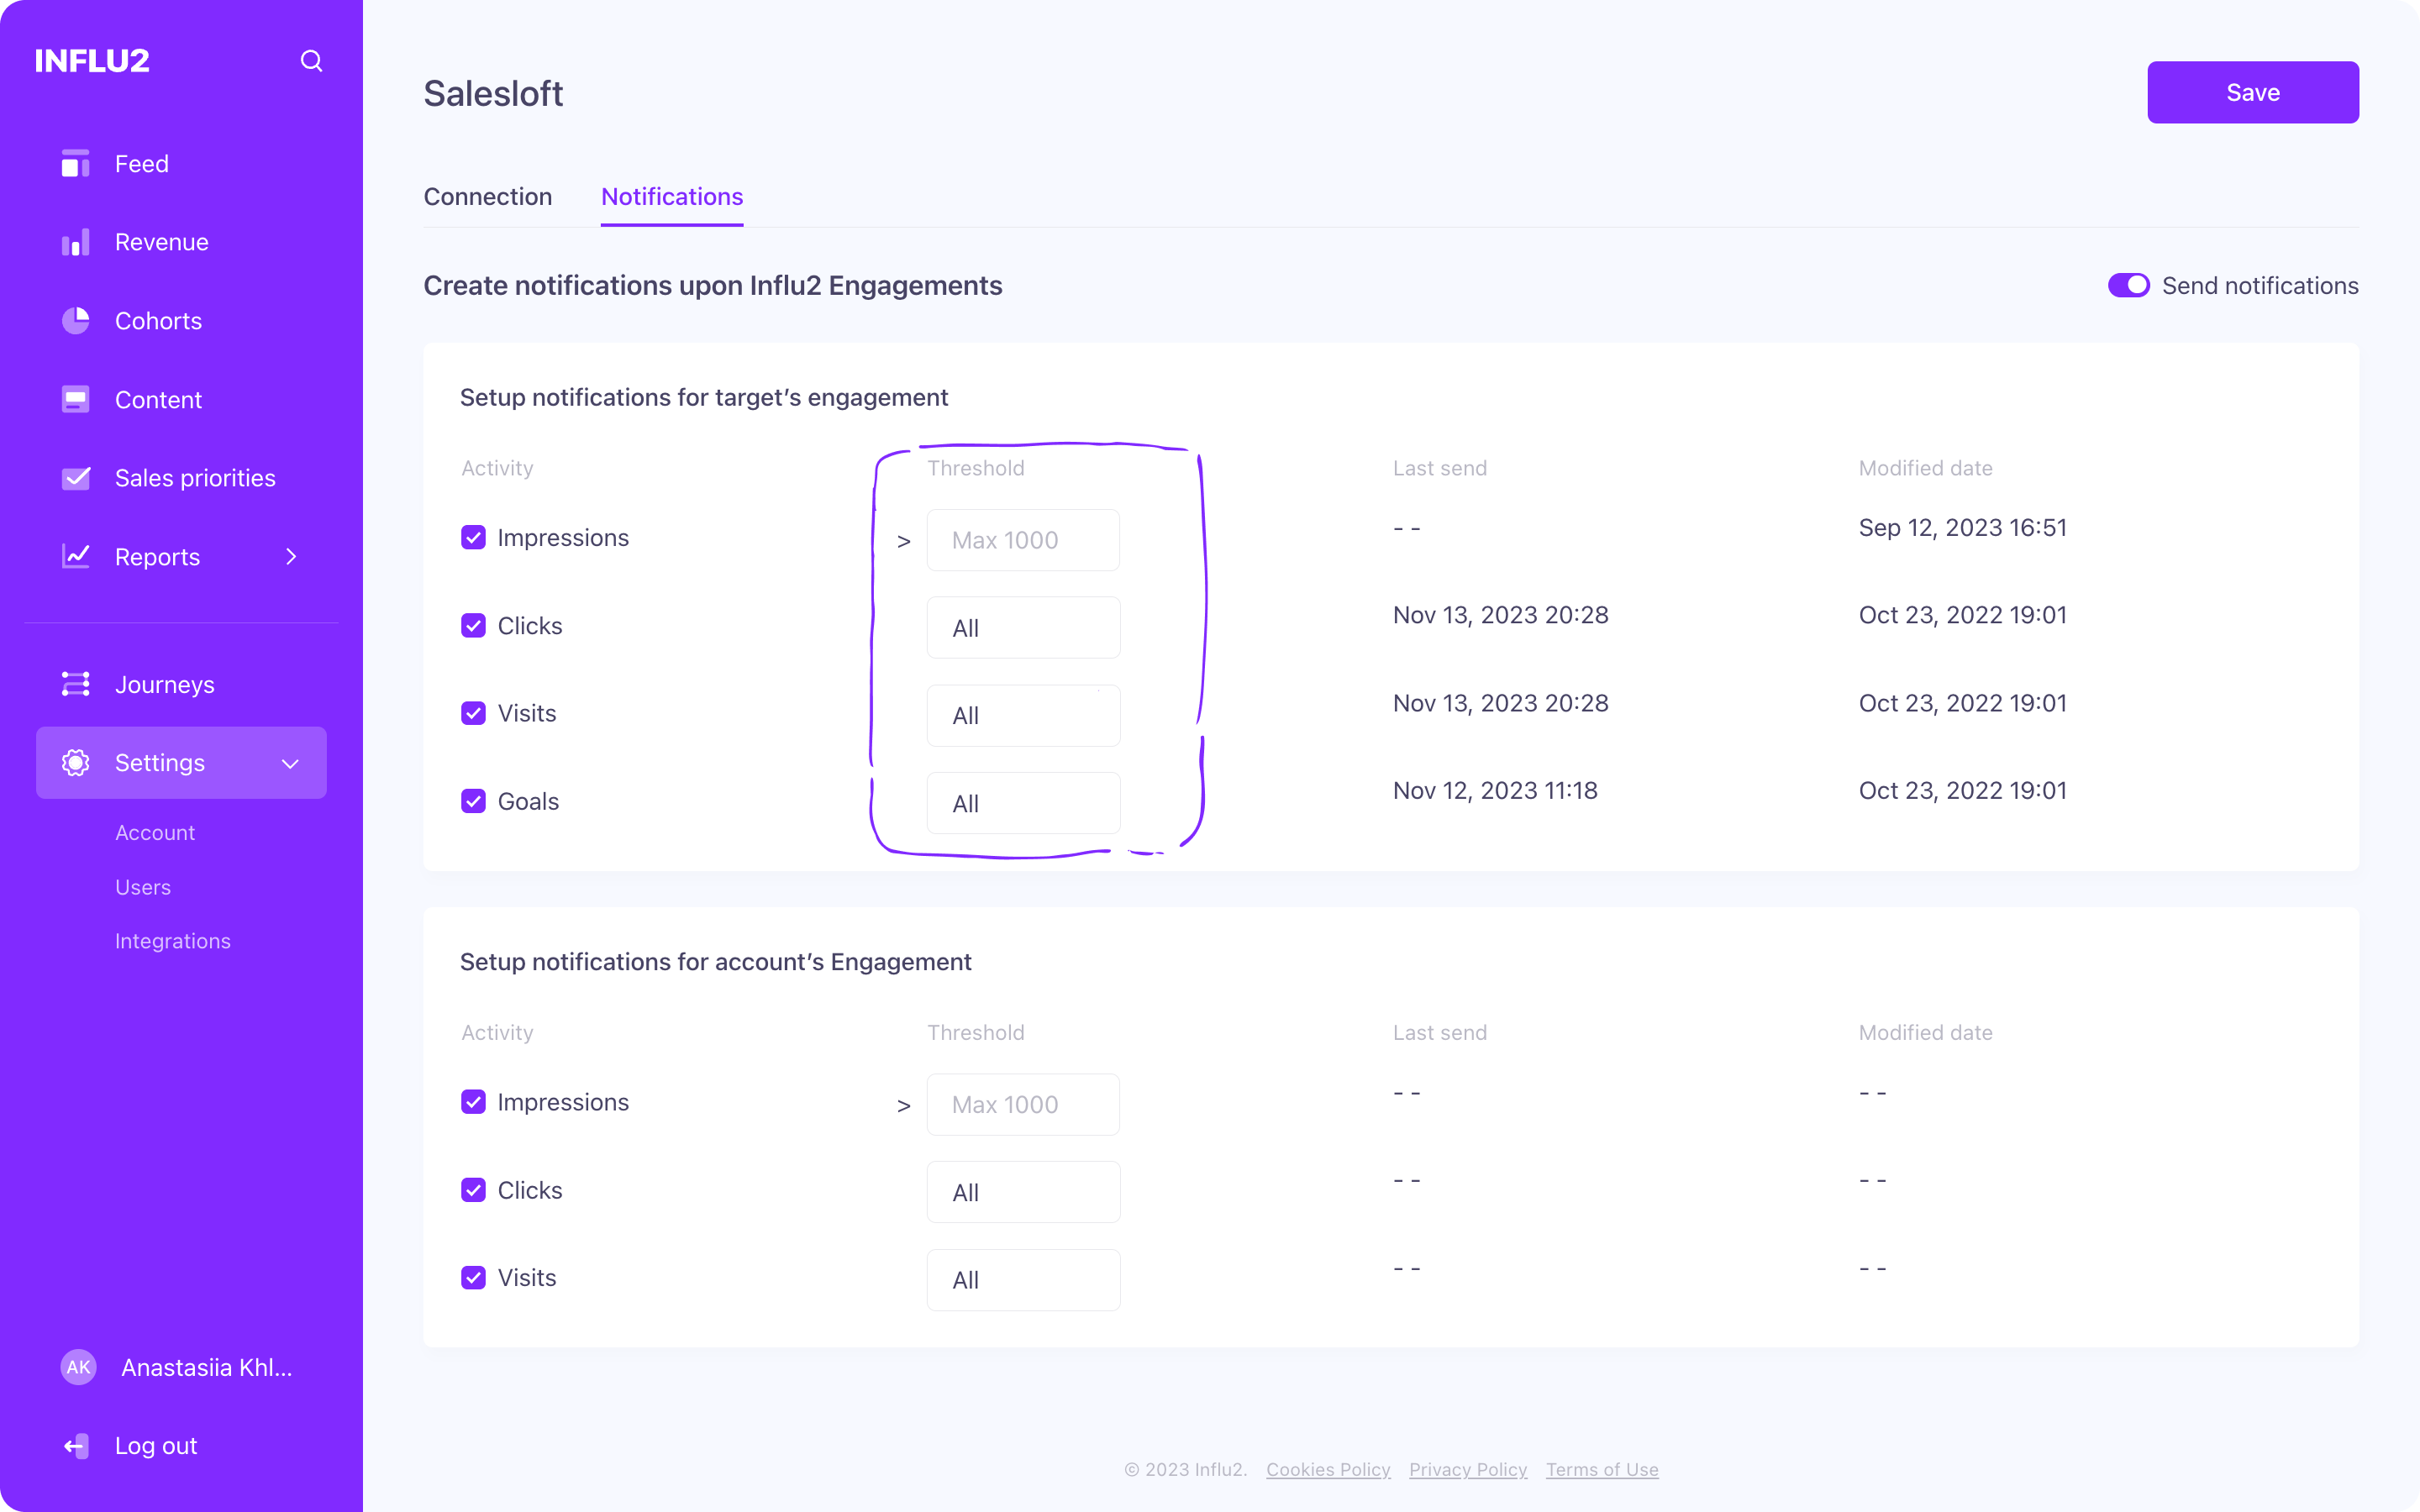Uncheck account's Impressions checkbox
The height and width of the screenshot is (1512, 2420).
pyautogui.click(x=473, y=1102)
